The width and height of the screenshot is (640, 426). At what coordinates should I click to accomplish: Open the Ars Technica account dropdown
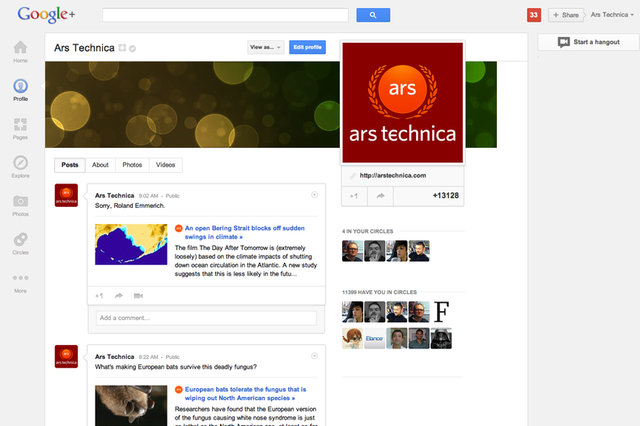(x=612, y=15)
